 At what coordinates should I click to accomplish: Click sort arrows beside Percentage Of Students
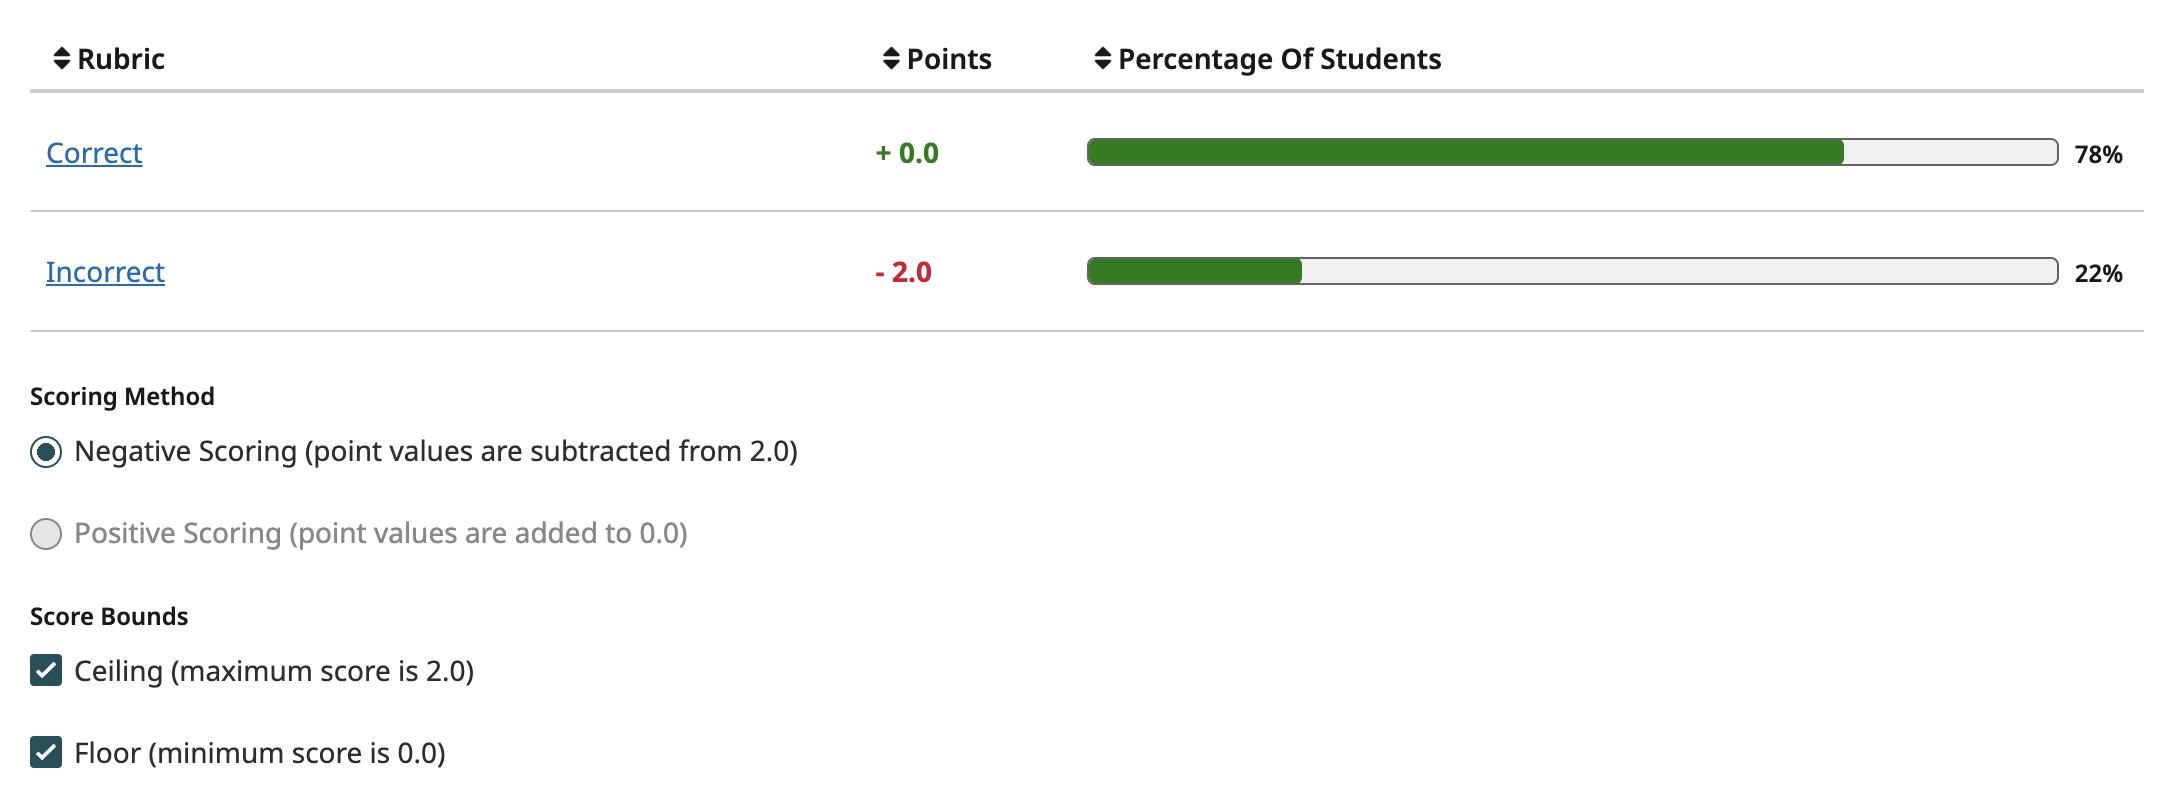(1102, 59)
